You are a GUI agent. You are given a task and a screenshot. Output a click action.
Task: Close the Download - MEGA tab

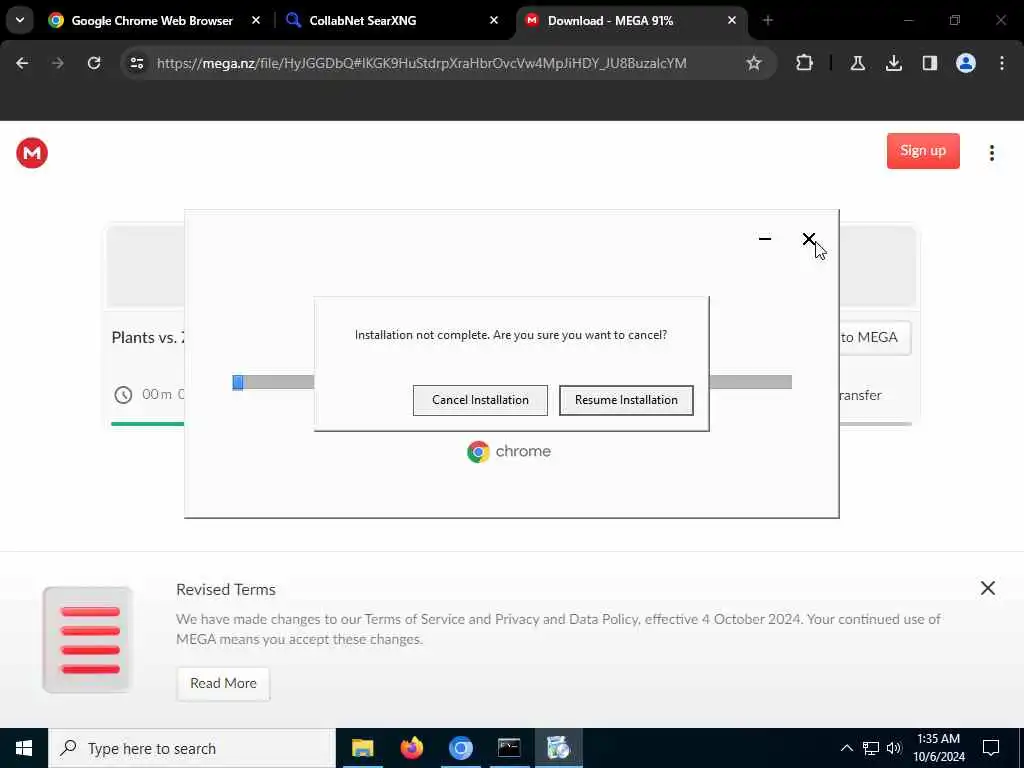coord(731,20)
